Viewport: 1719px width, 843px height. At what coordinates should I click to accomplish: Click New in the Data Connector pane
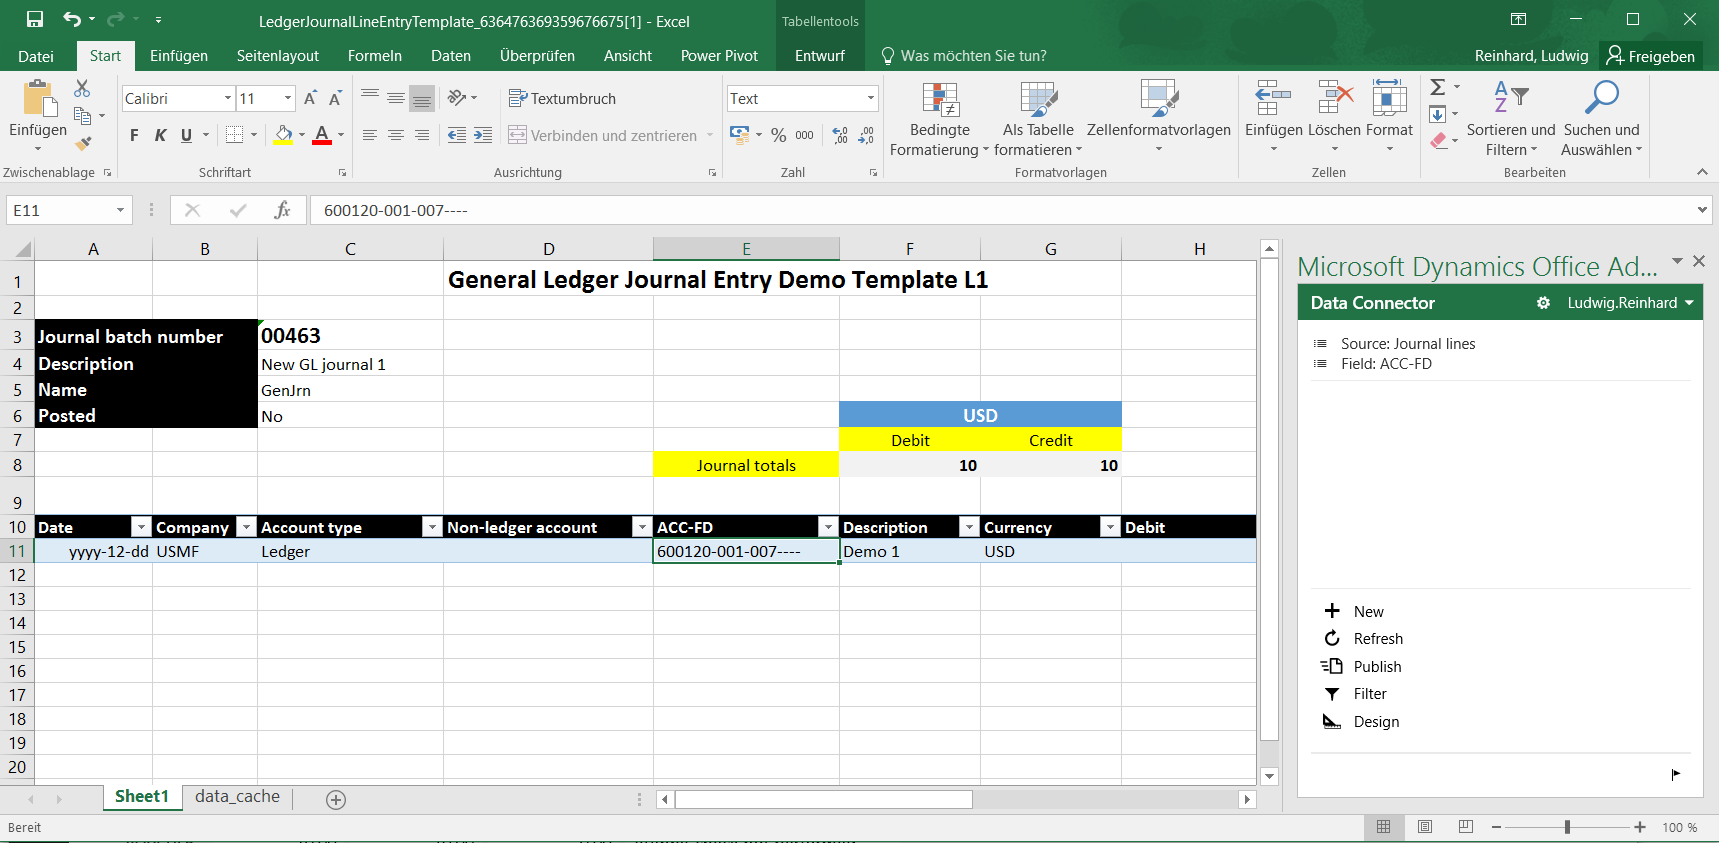tap(1368, 612)
